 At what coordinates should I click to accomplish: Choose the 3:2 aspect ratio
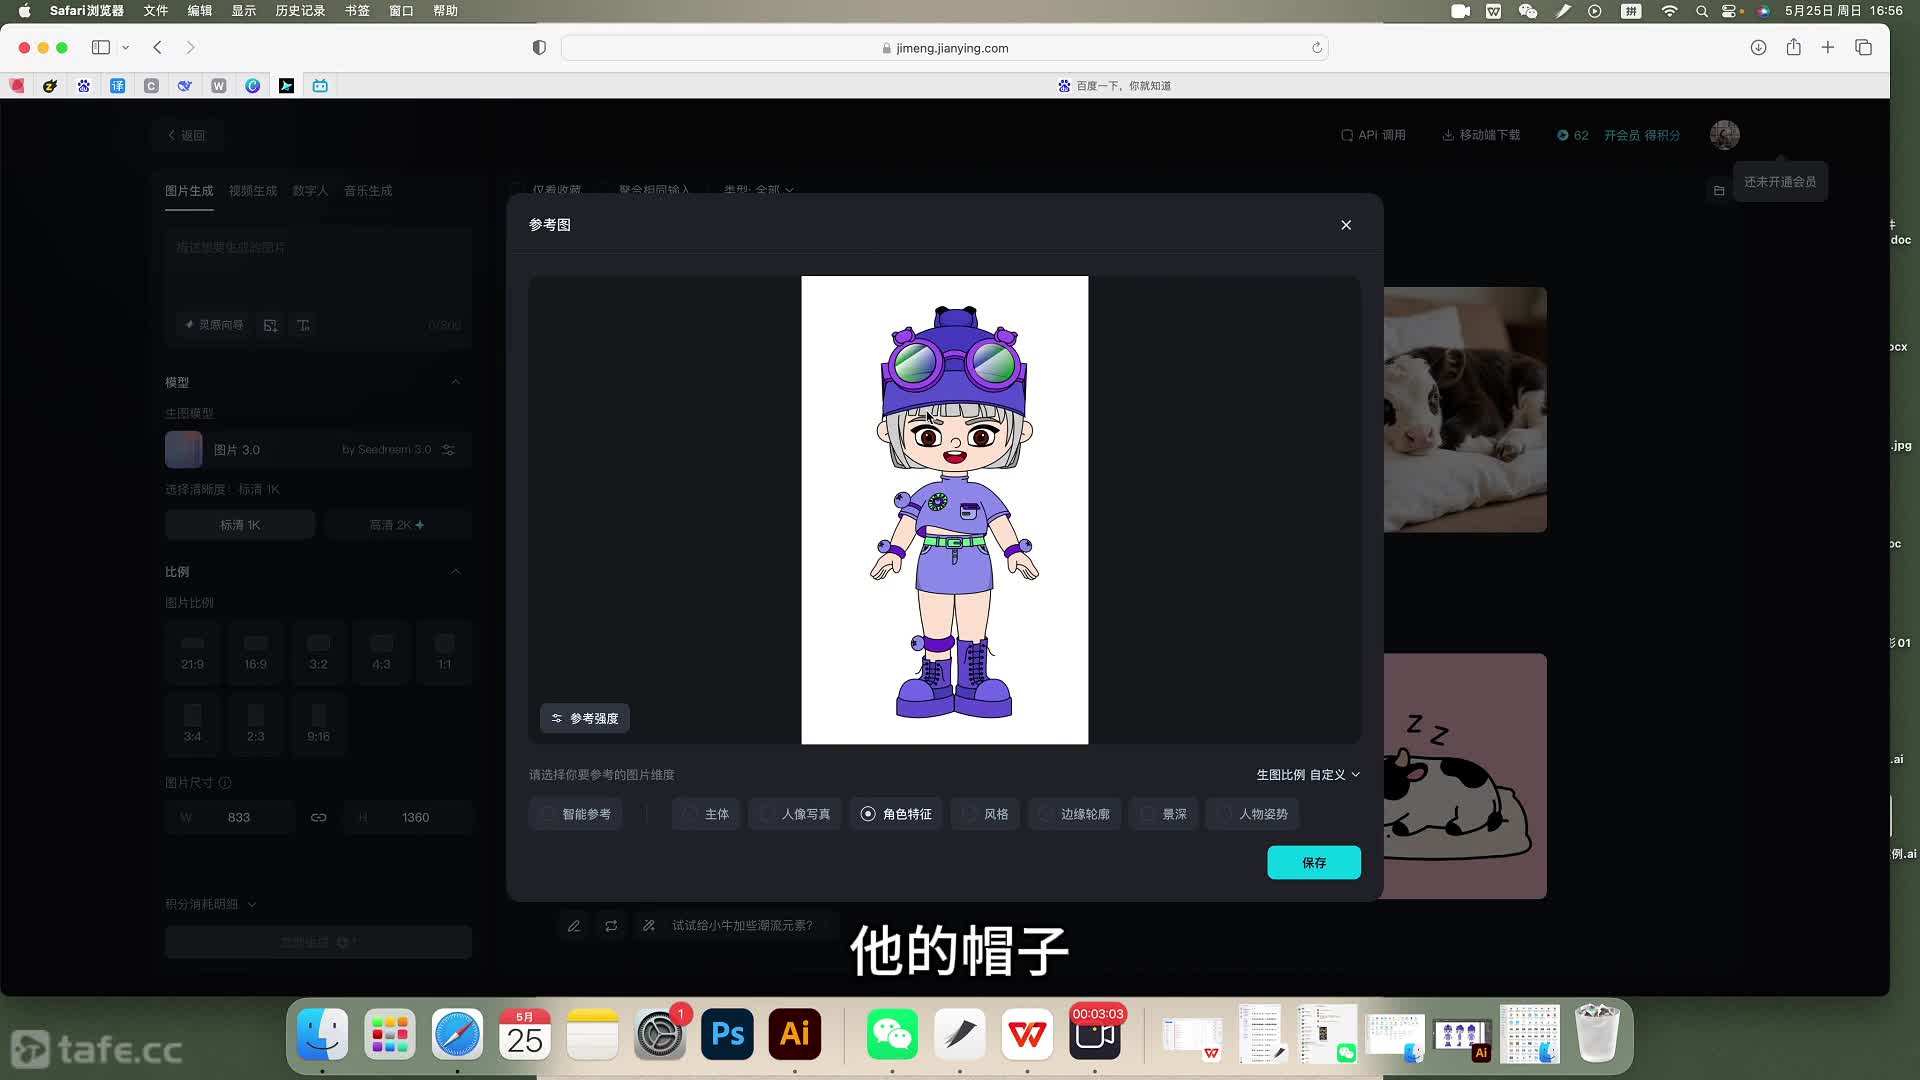tap(319, 652)
